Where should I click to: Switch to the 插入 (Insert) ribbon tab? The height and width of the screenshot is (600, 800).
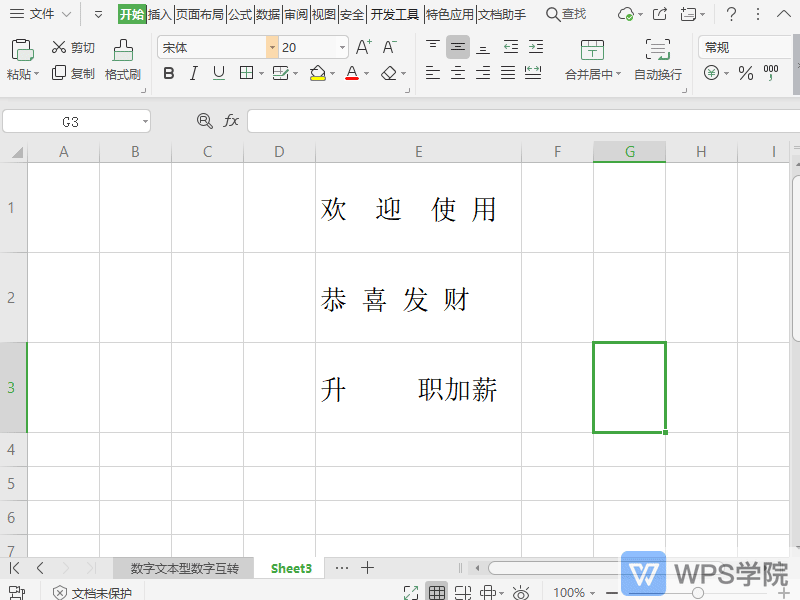(x=160, y=14)
